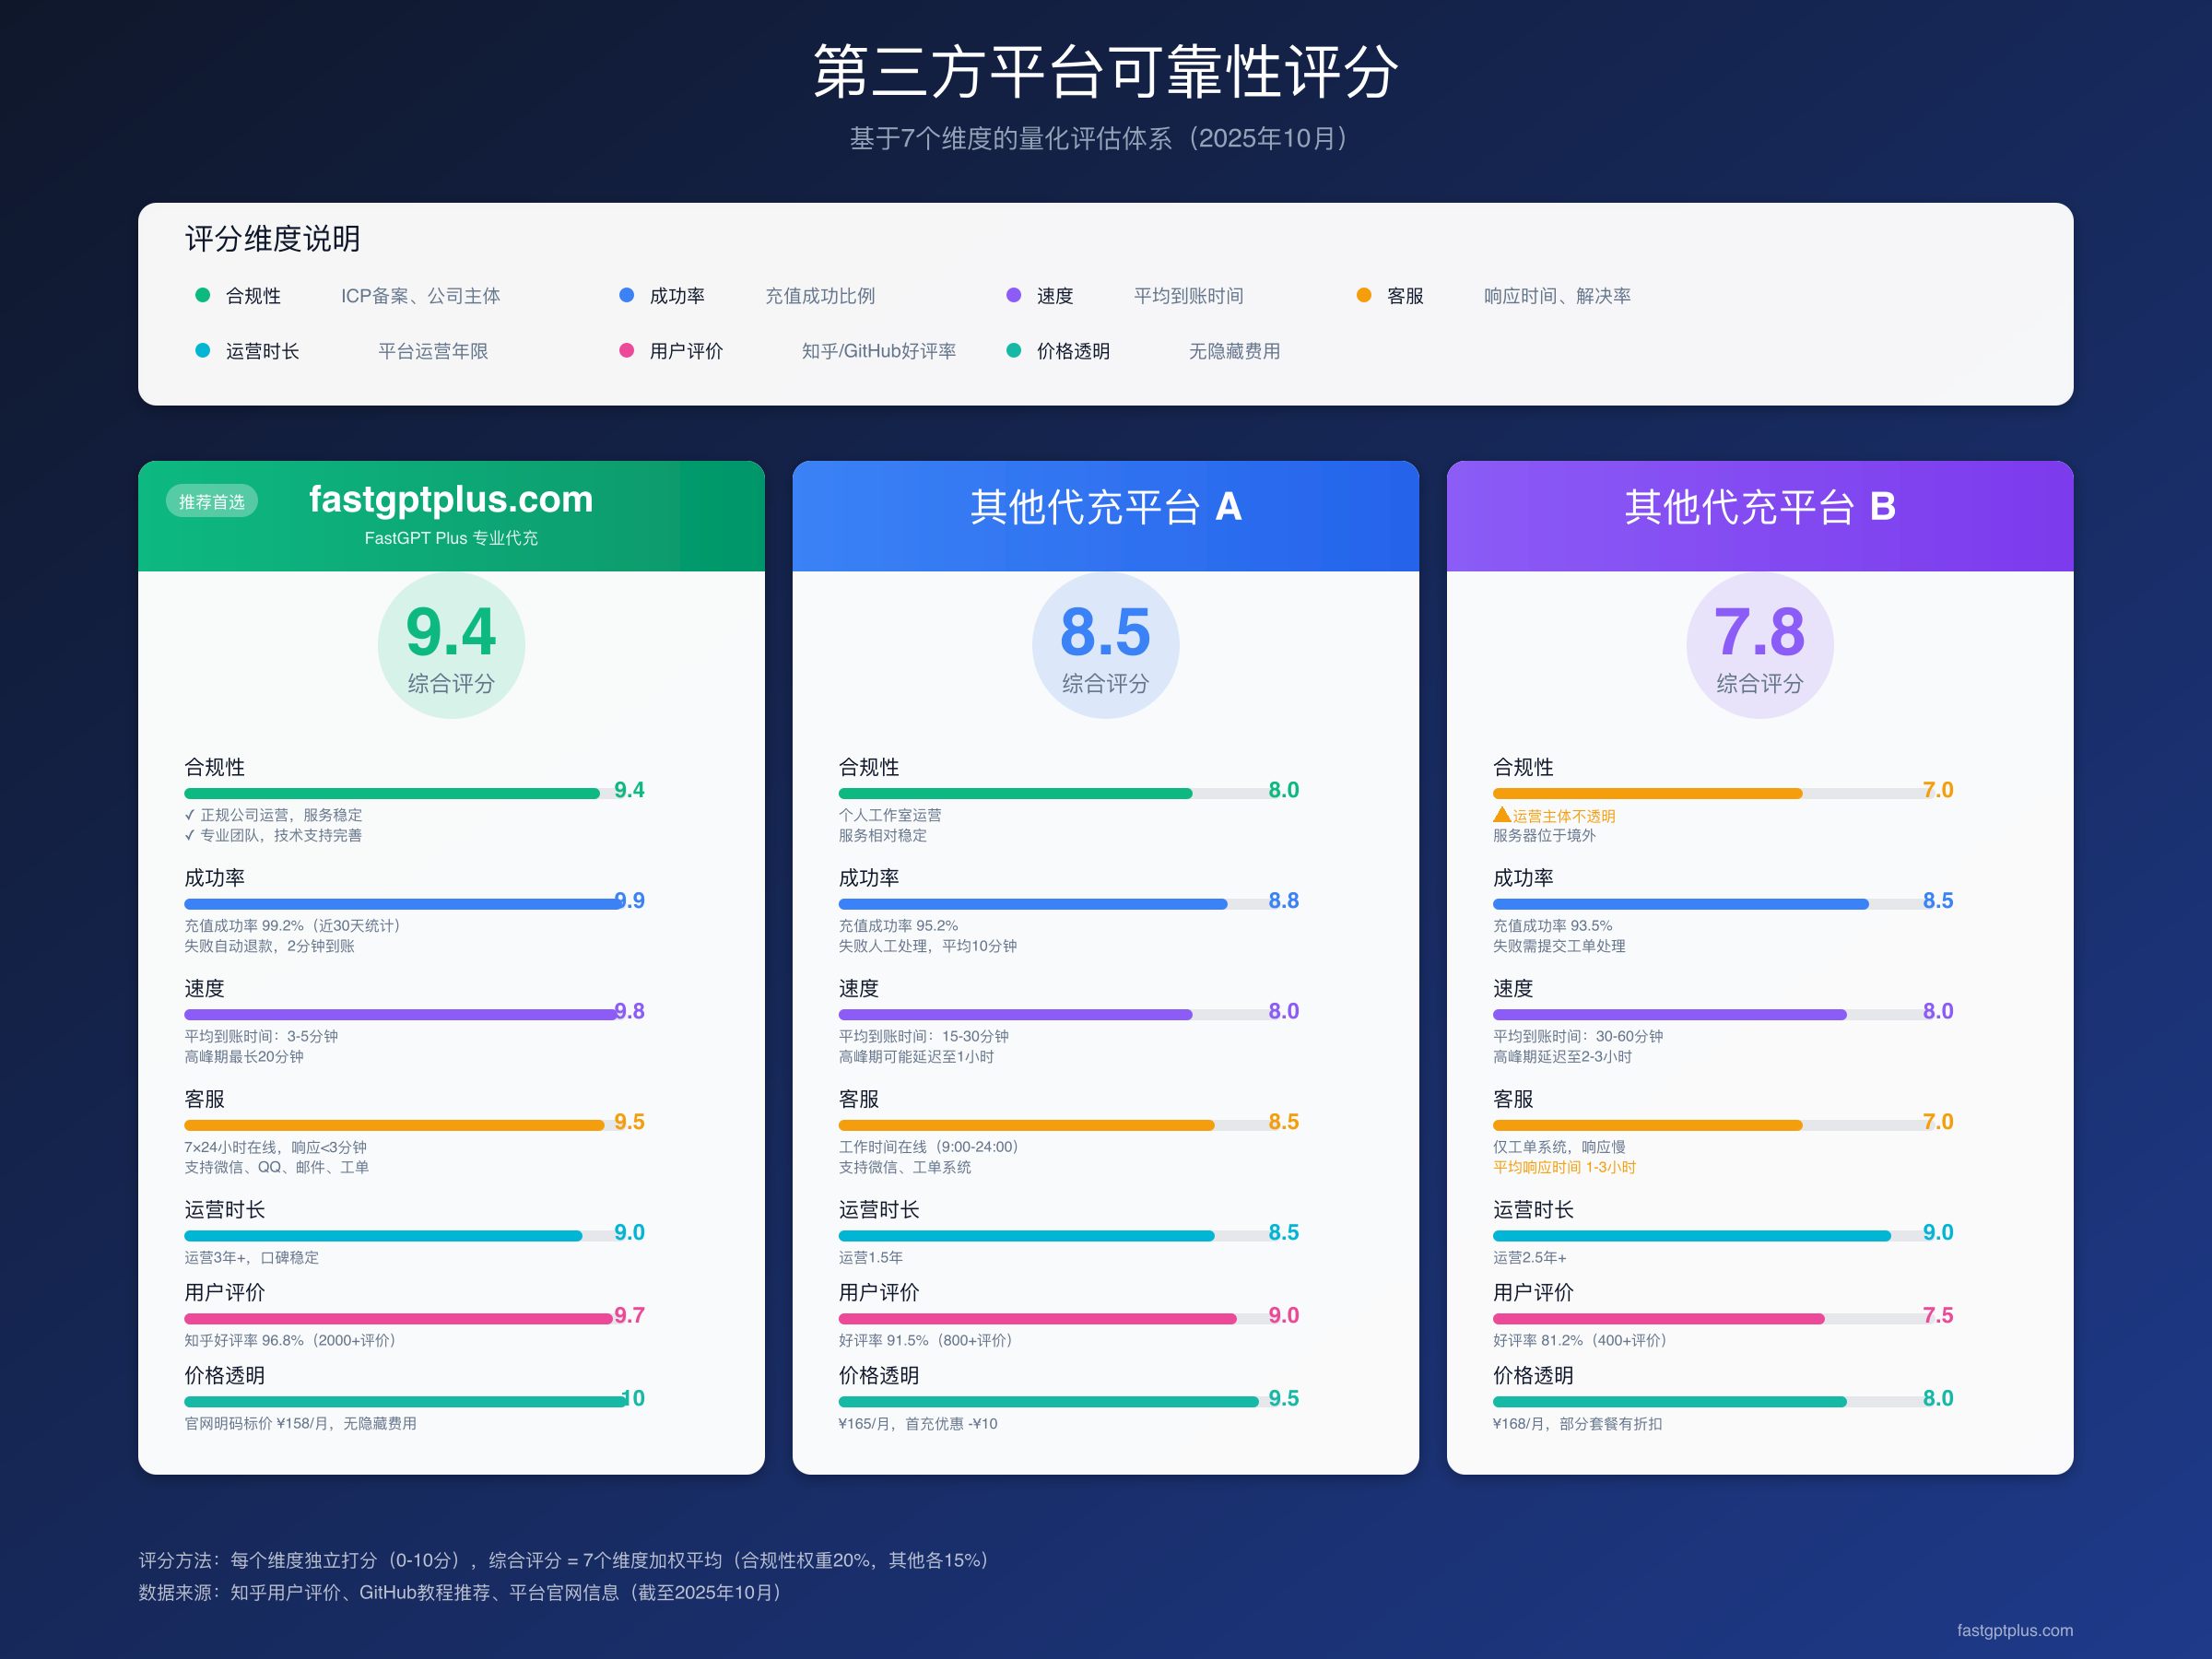Click the 成功率 progress bar on fastgptplus.com card

400,902
